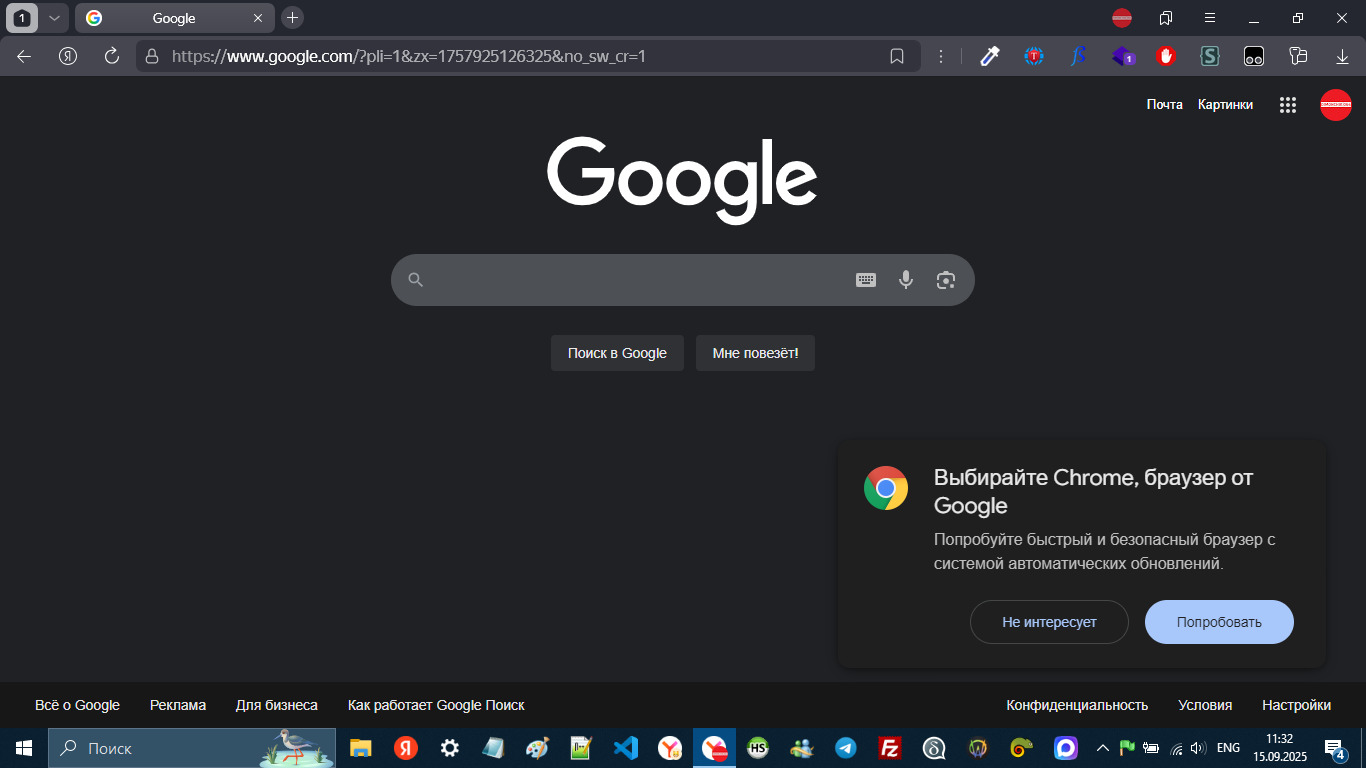
Task: Open a new tab with the plus button
Action: pyautogui.click(x=292, y=18)
